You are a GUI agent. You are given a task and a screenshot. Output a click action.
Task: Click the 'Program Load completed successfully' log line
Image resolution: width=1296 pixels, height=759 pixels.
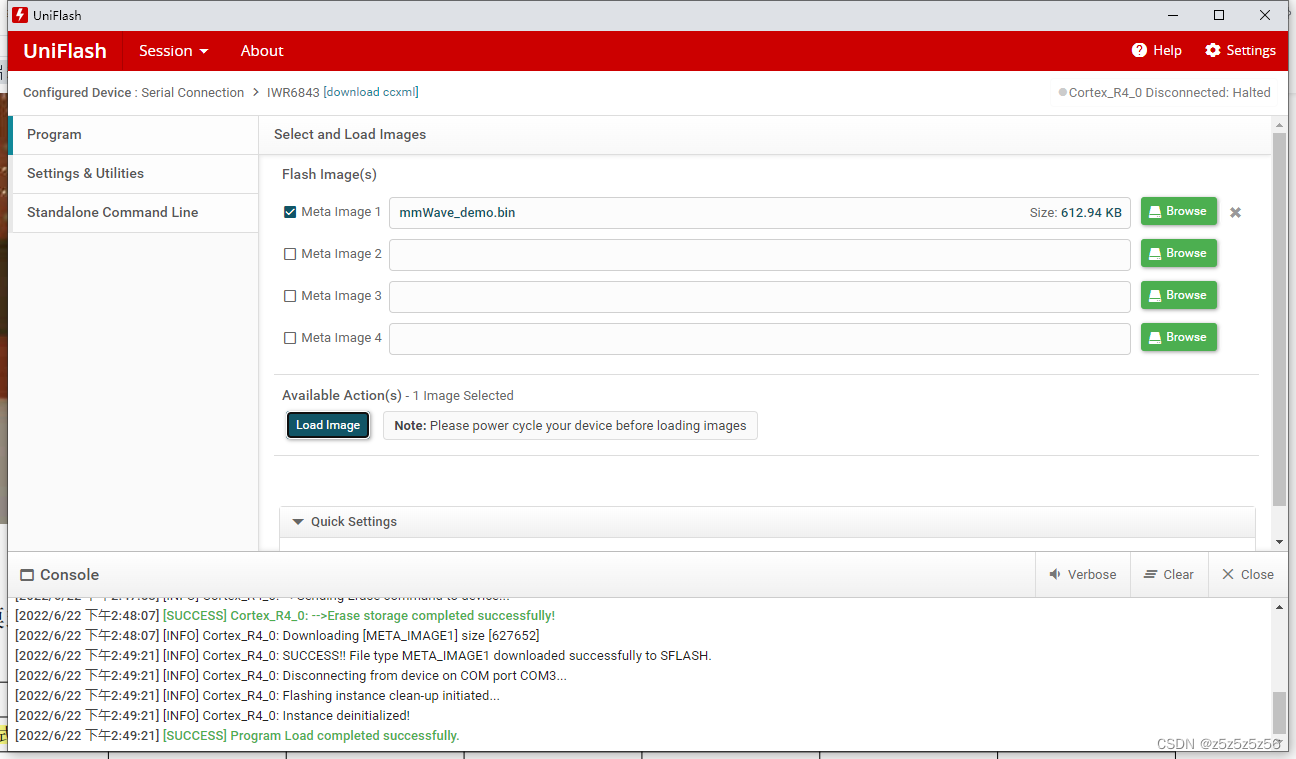(237, 736)
